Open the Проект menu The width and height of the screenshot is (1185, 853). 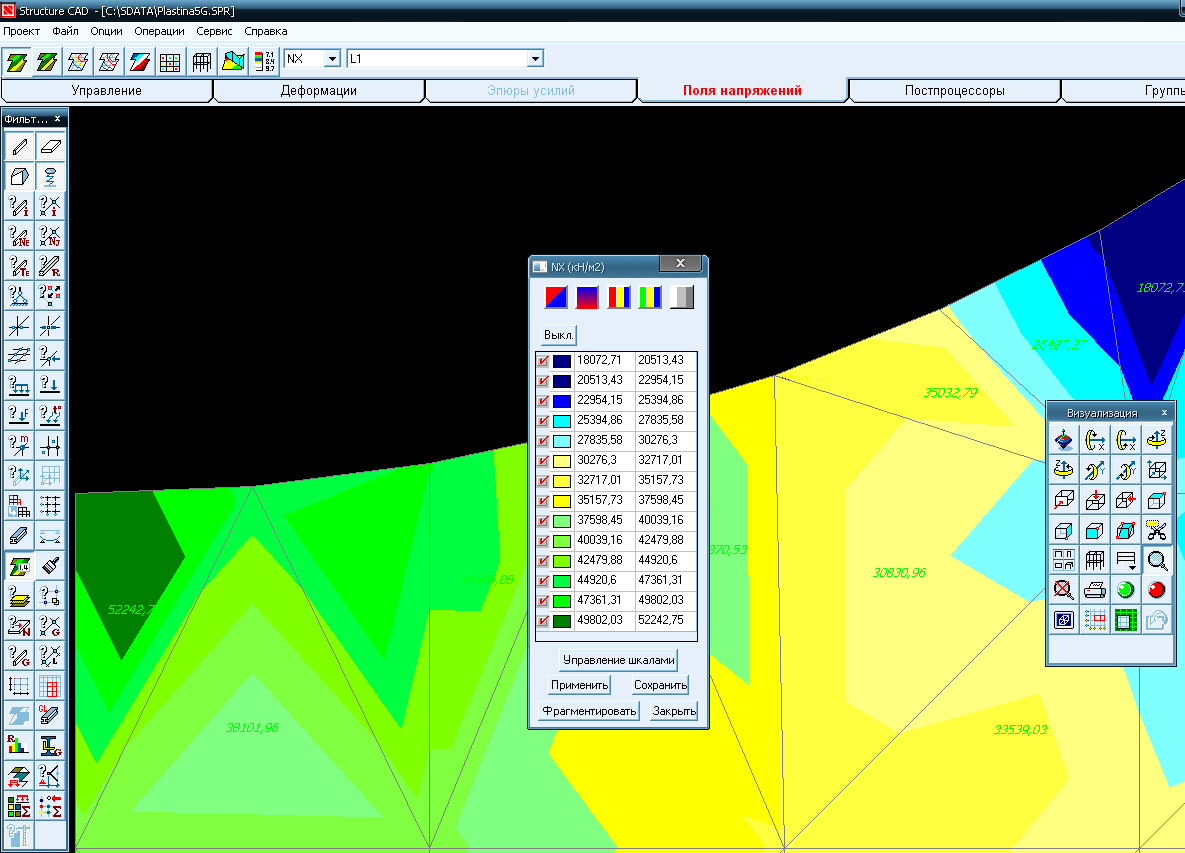tap(21, 31)
